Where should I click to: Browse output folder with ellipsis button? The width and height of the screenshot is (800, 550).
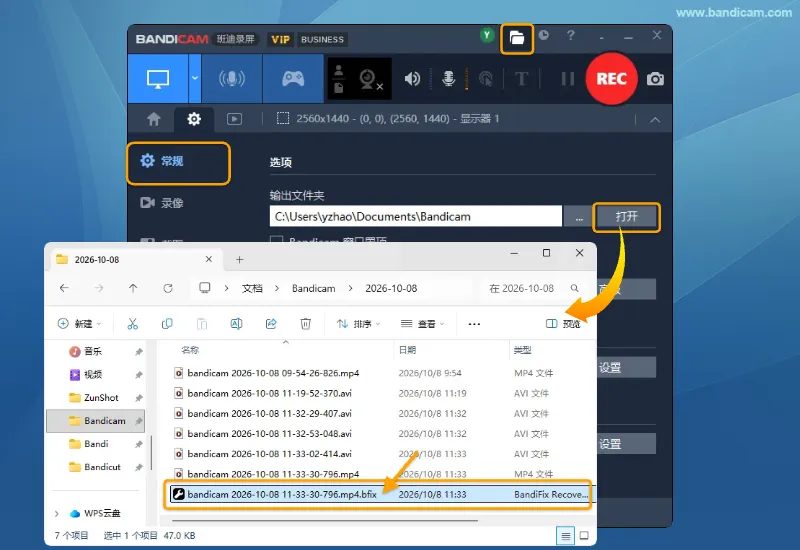coord(579,217)
